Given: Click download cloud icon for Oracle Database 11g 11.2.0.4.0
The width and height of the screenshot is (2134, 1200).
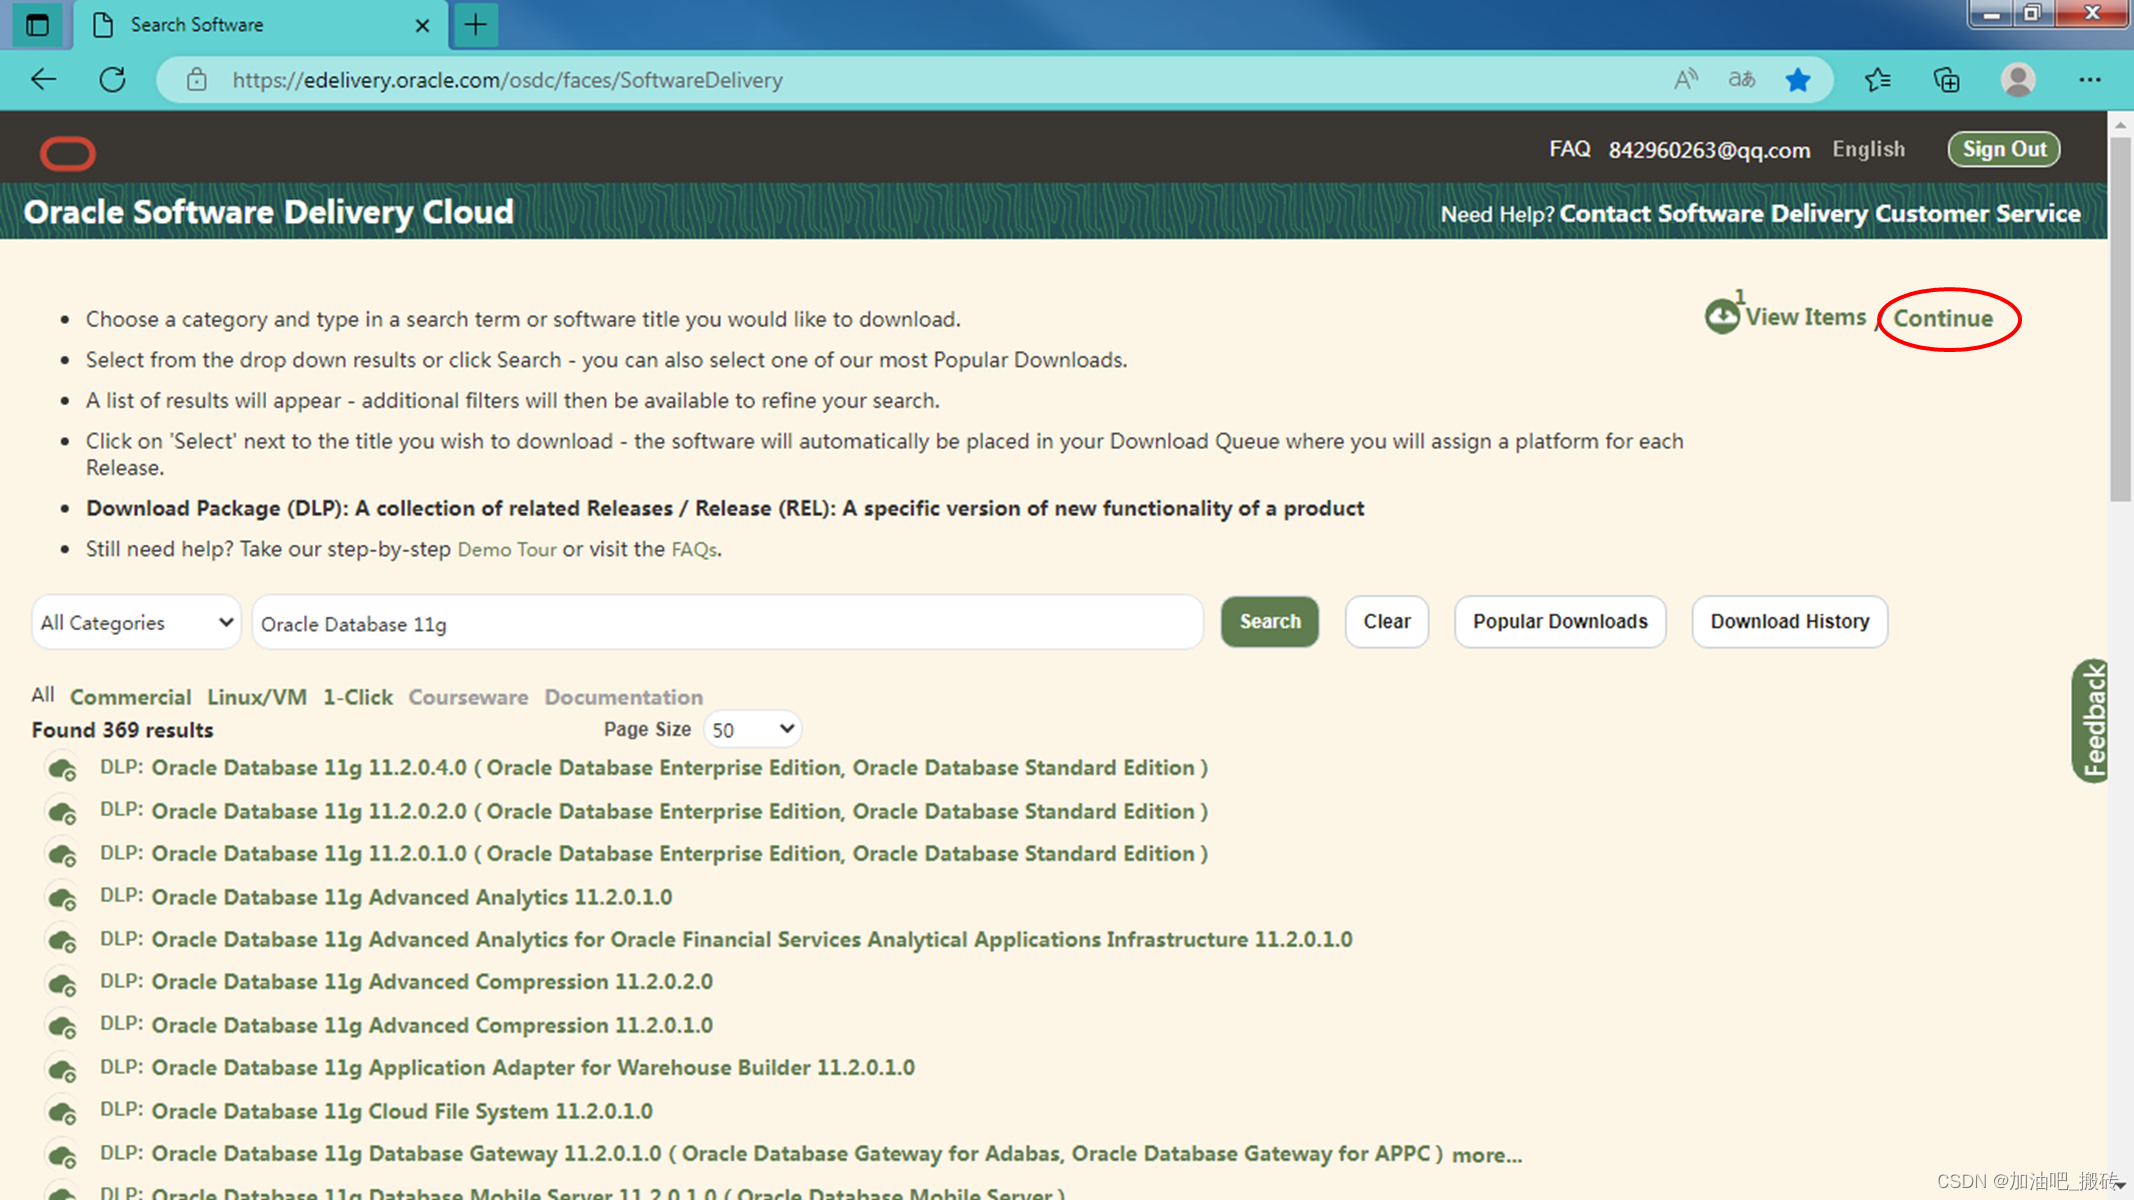Looking at the screenshot, I should click(x=62, y=769).
